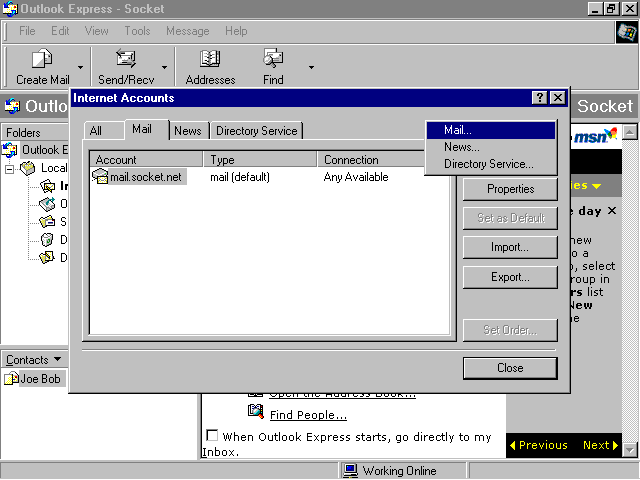Select the Outbox folder icon

click(x=47, y=204)
